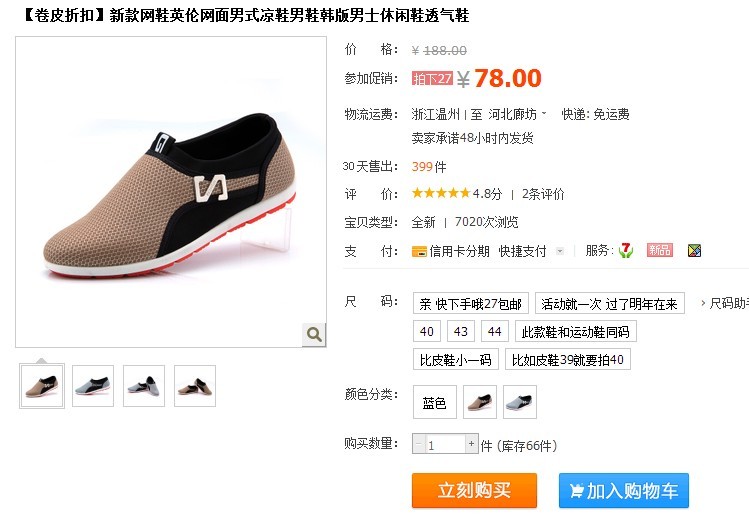Click the 7-day return service icon
The image size is (749, 519).
626,250
